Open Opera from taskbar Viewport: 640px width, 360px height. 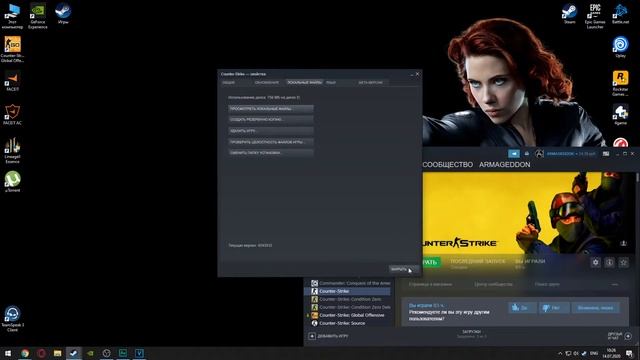click(41, 353)
